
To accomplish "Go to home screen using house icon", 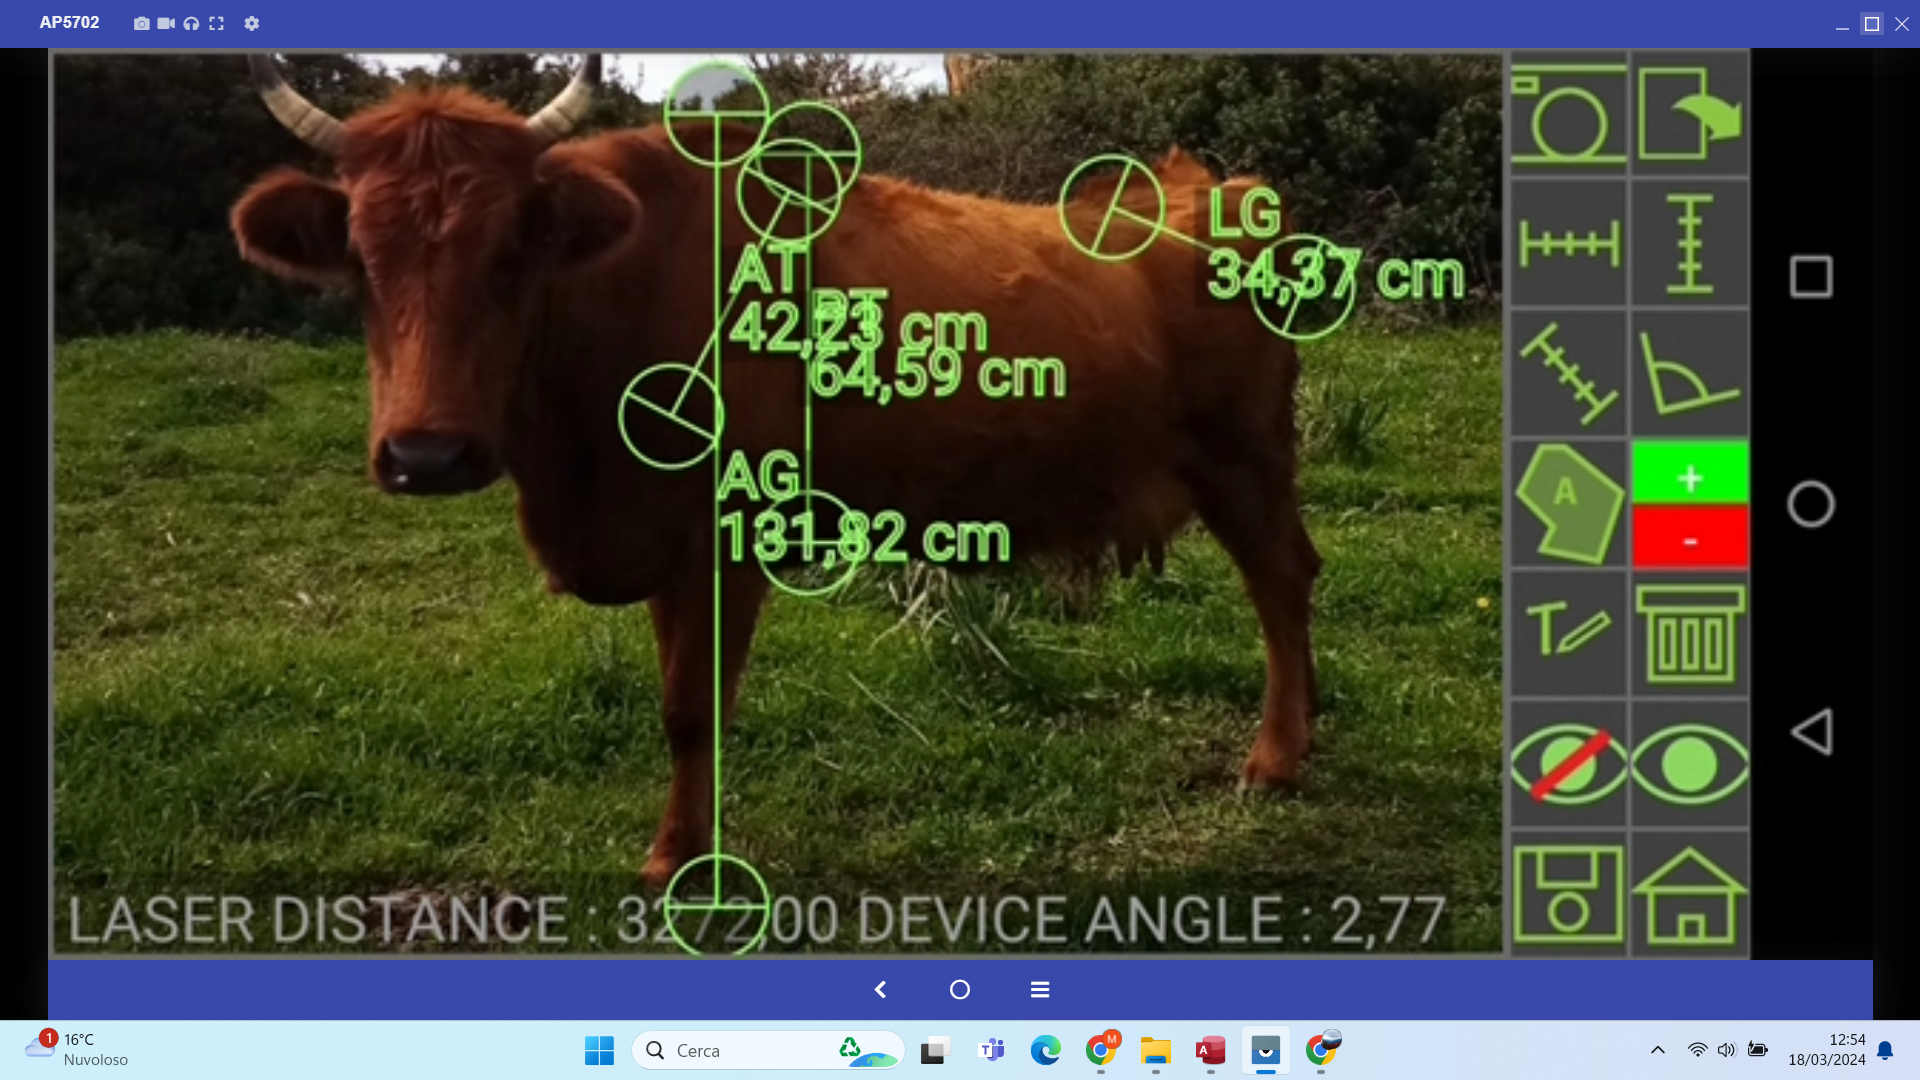I will [1689, 893].
